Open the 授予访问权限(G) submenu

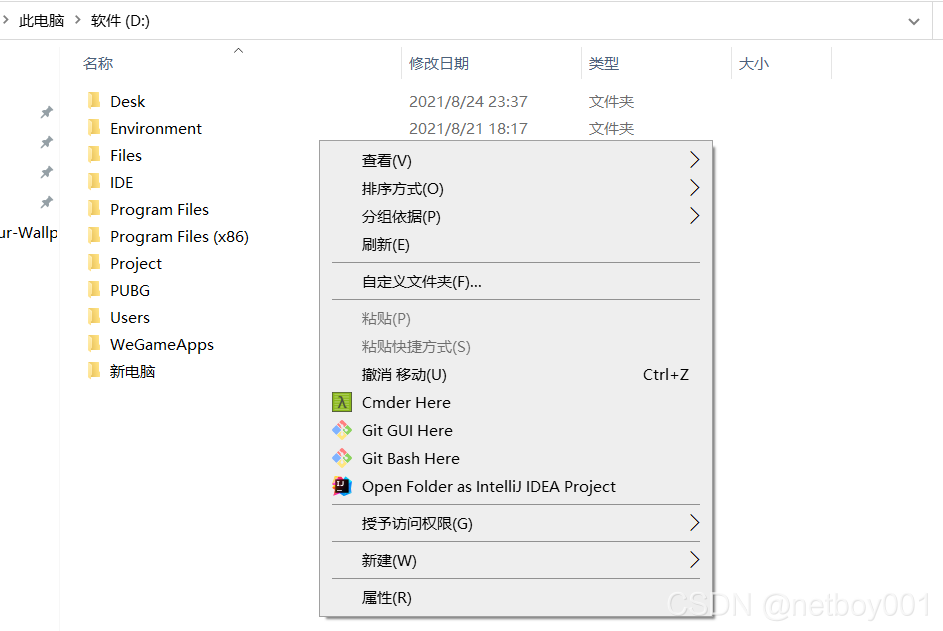516,523
